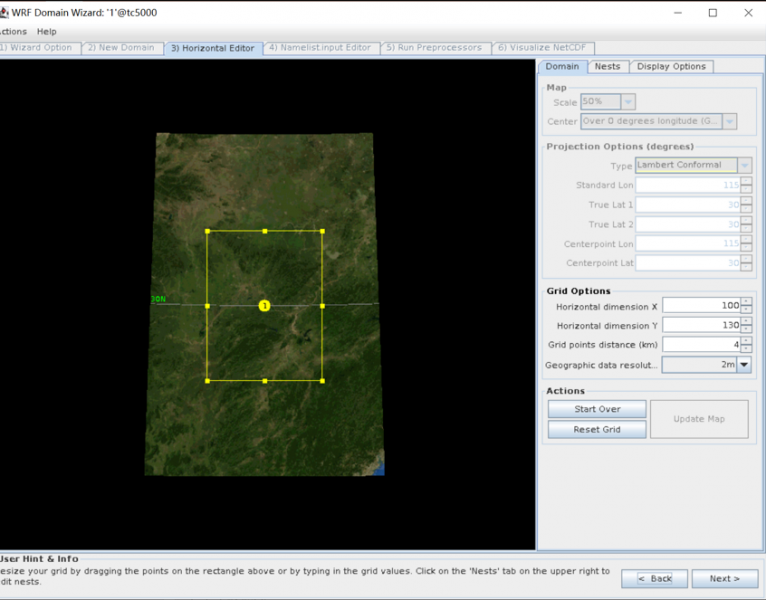Click the WRF Domain Wizard title bar icon
Screen dimensions: 766x600
[4, 13]
